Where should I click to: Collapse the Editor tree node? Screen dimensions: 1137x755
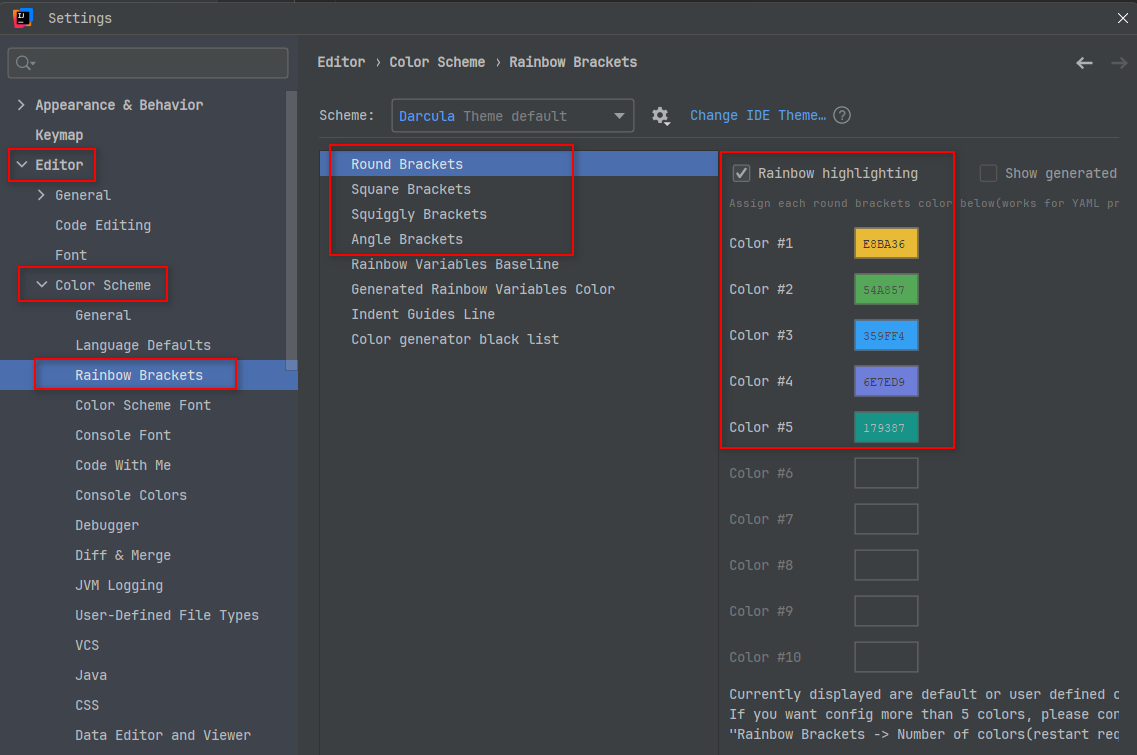[x=22, y=165]
